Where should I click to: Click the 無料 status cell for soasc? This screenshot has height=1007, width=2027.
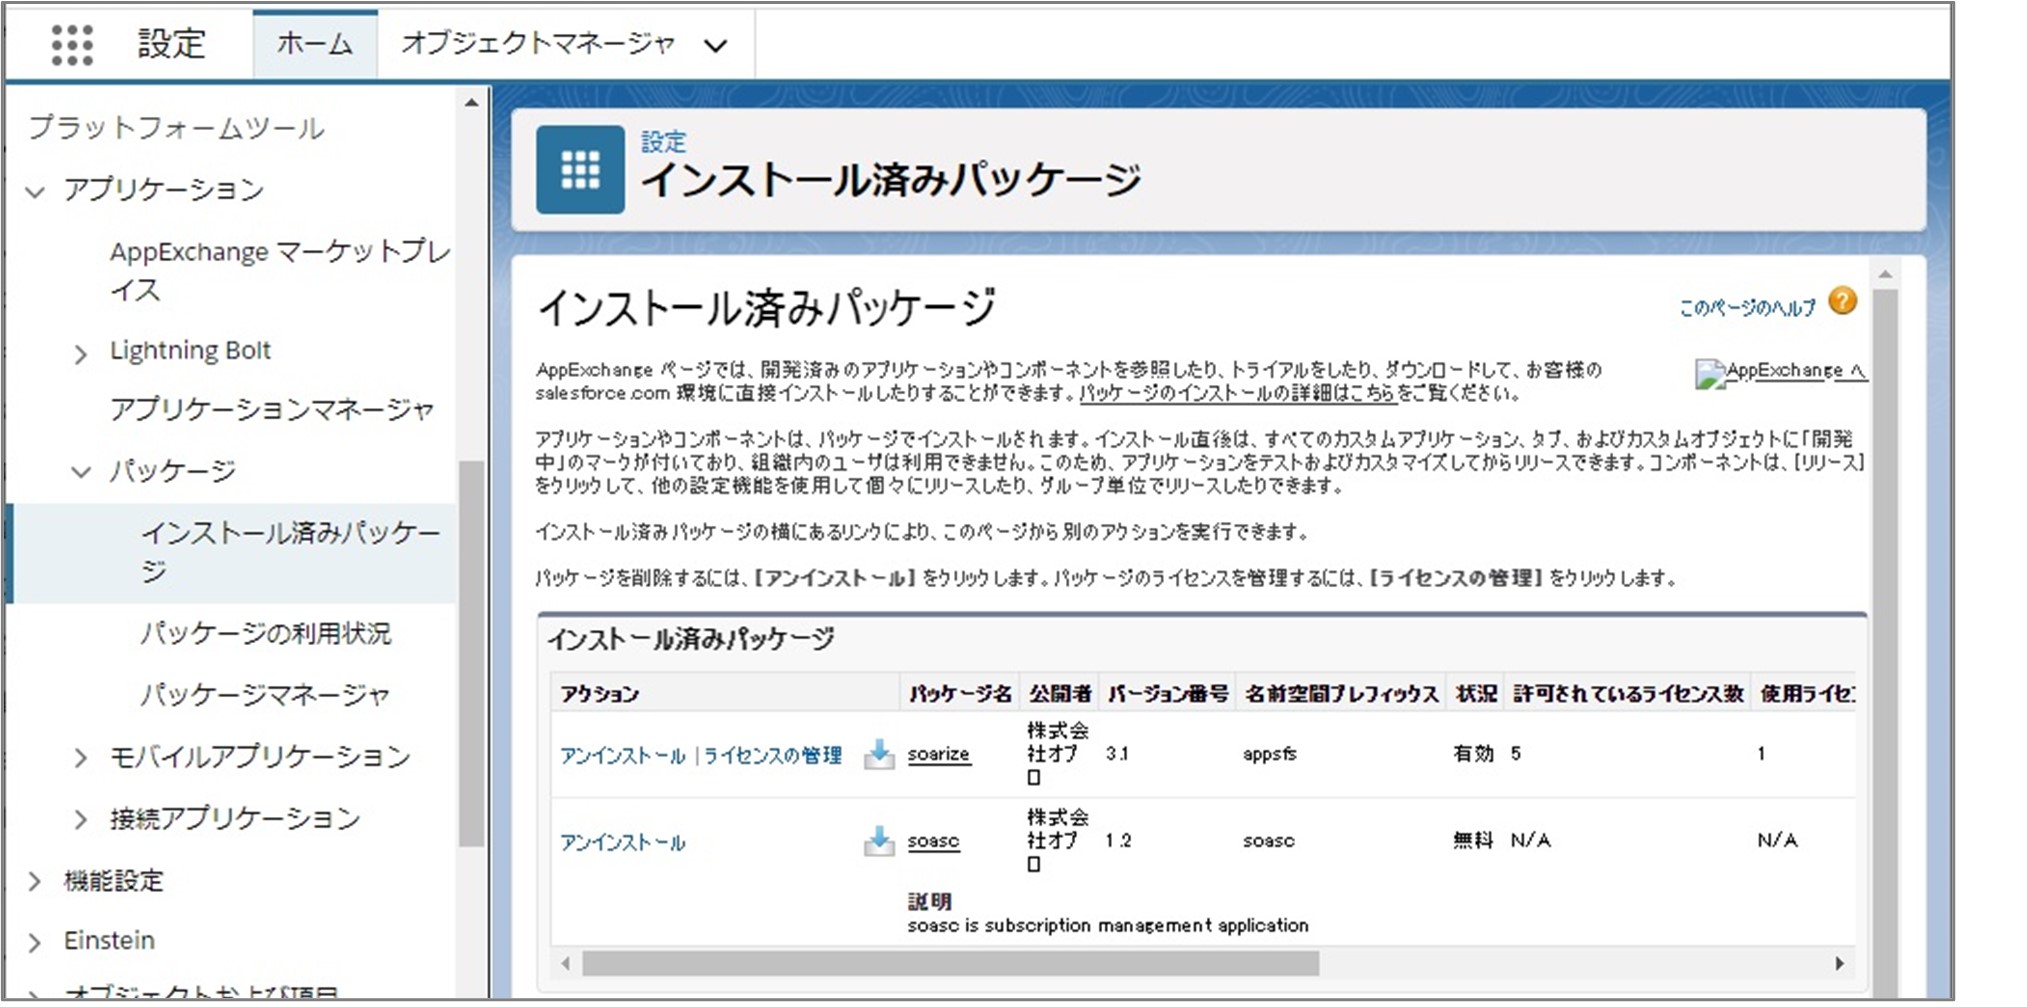point(1473,840)
